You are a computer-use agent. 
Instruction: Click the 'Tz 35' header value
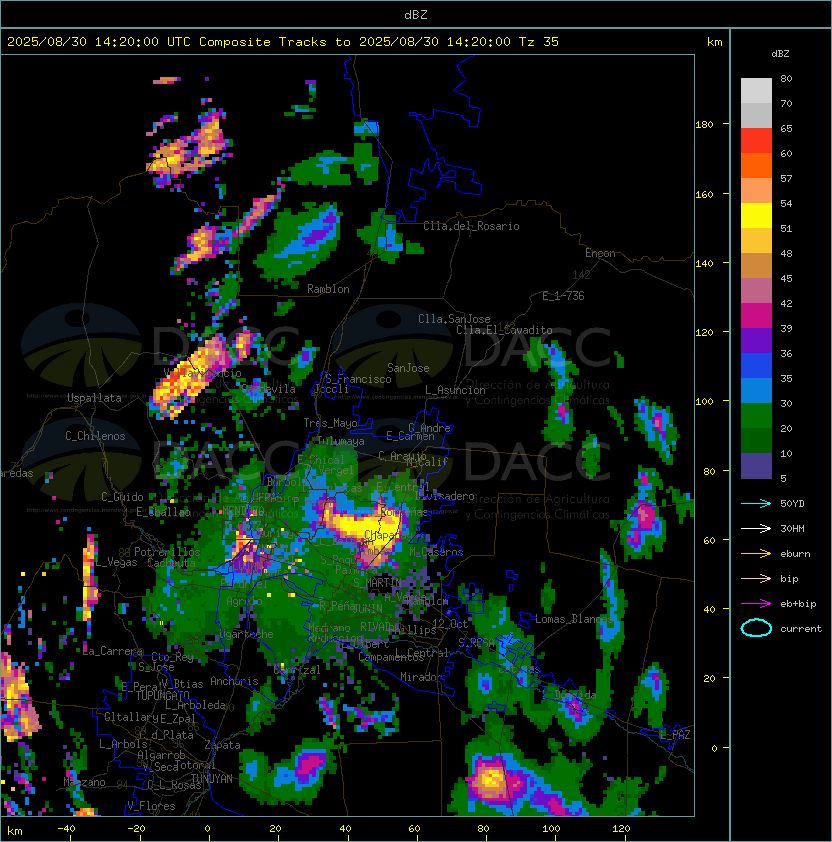pos(539,42)
